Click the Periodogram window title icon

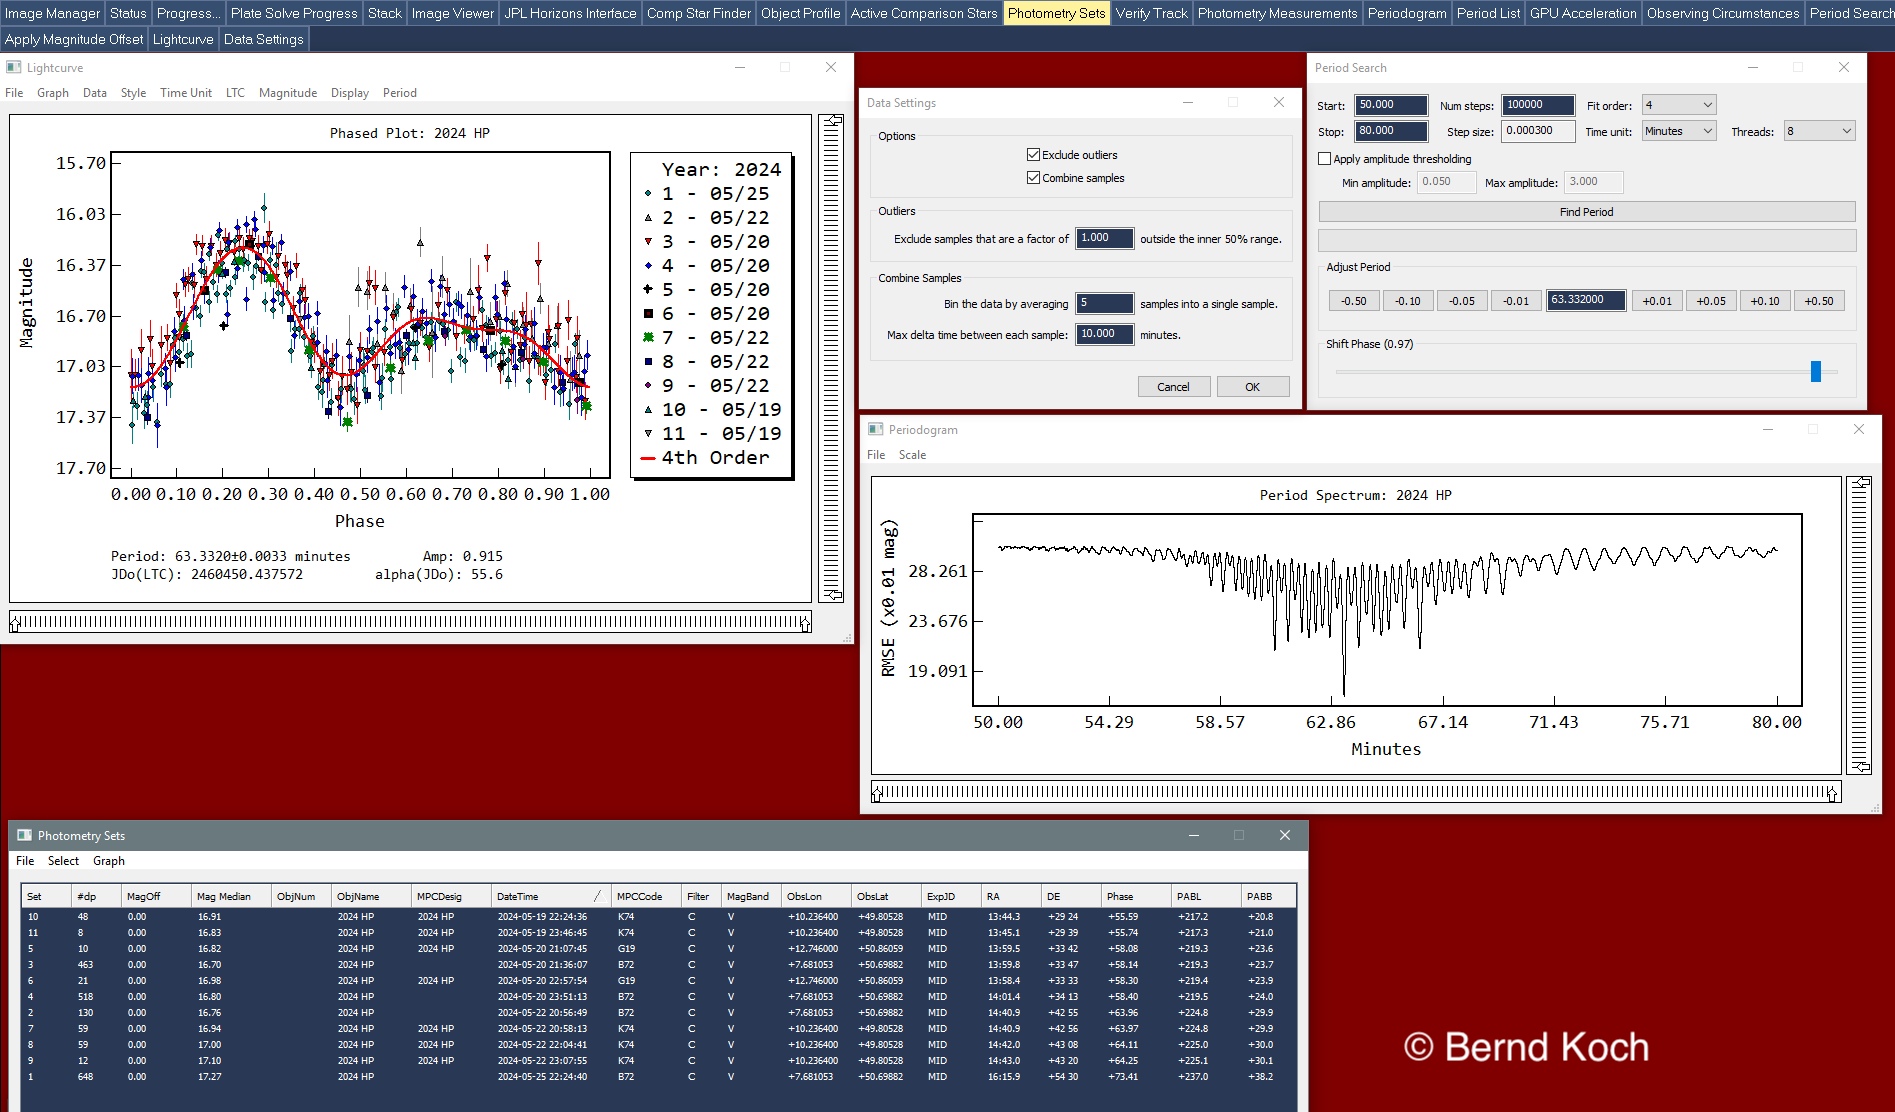coord(876,429)
